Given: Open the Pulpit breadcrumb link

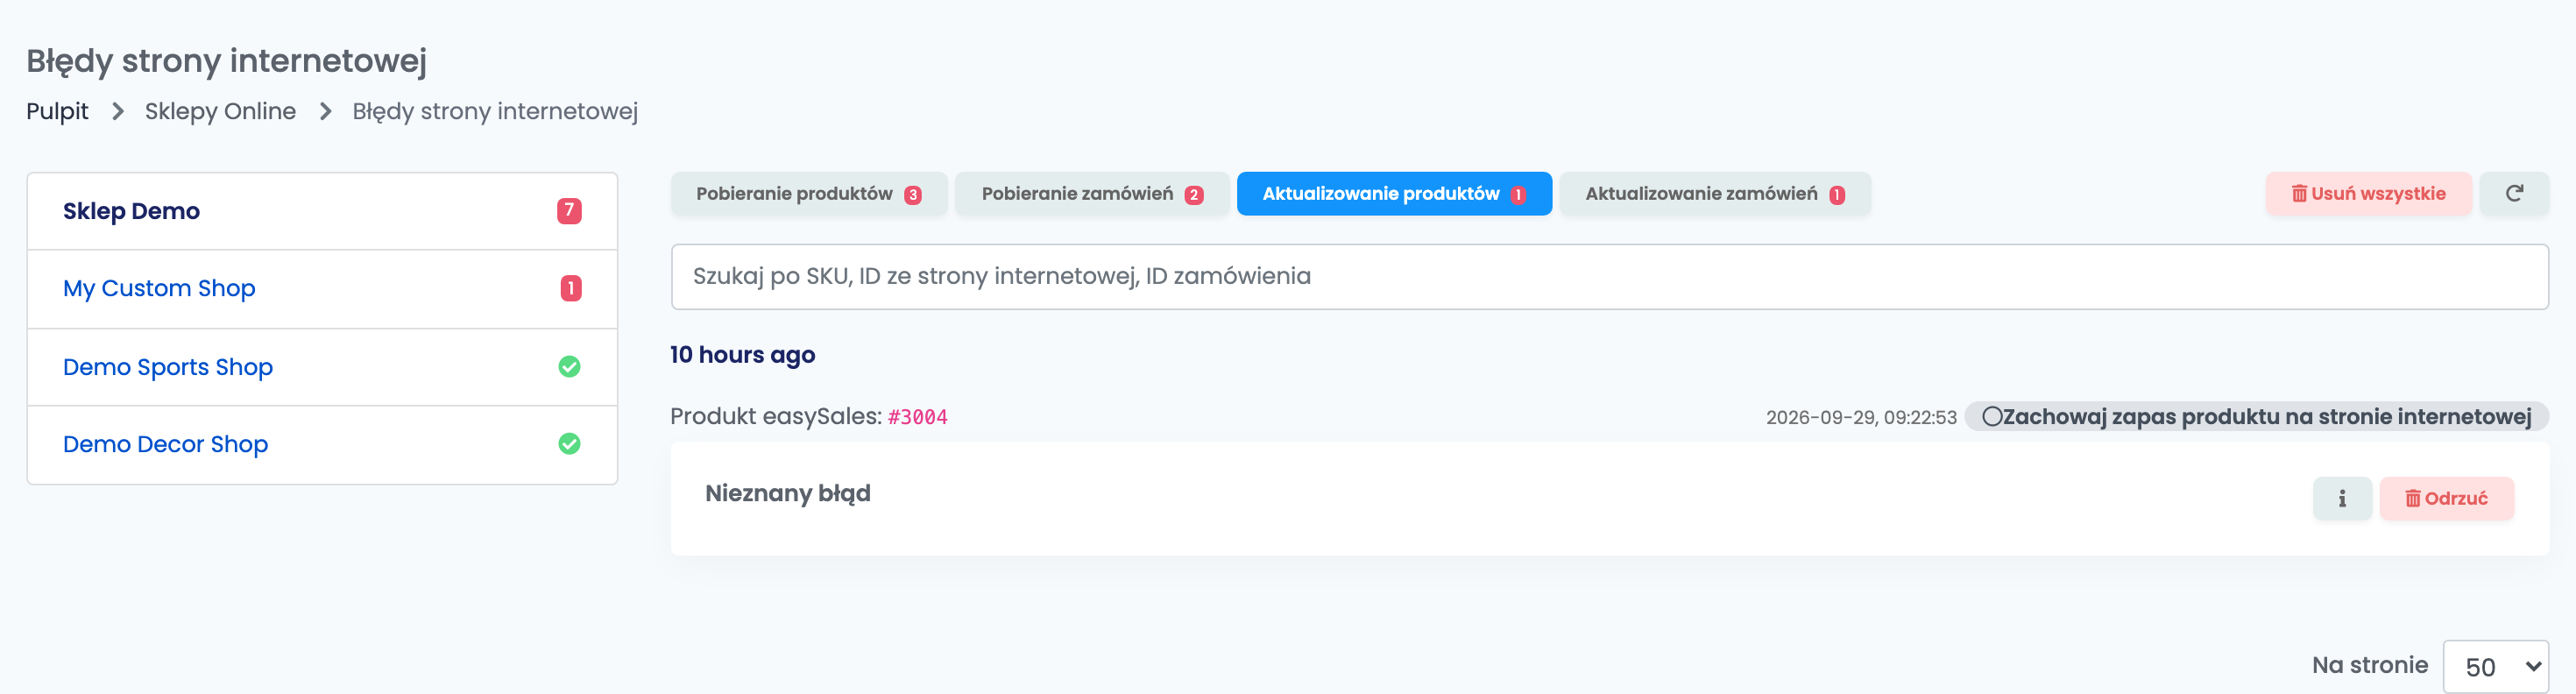Looking at the screenshot, I should tap(57, 111).
